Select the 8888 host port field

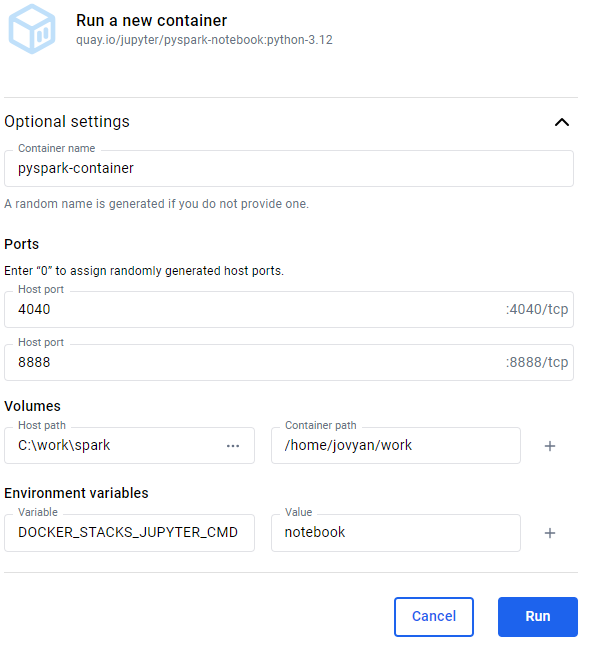[289, 362]
